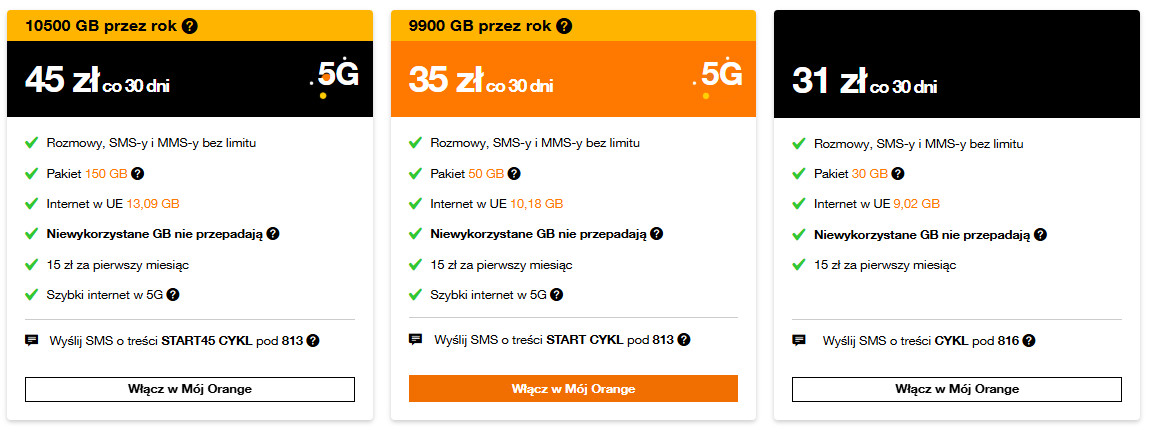The image size is (1153, 436).
Task: Open help for Pakiet 30 GB
Action: [899, 174]
